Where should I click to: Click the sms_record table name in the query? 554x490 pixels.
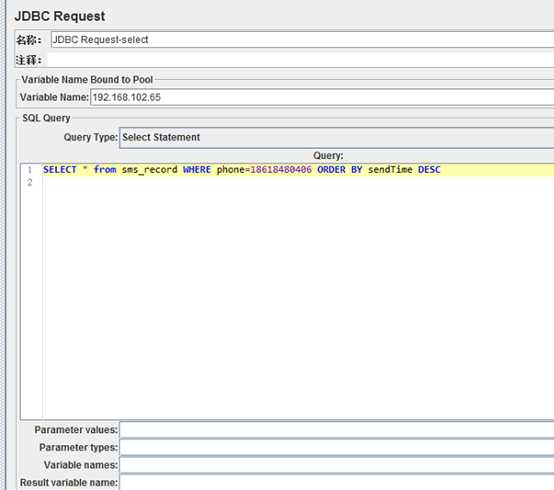(149, 170)
